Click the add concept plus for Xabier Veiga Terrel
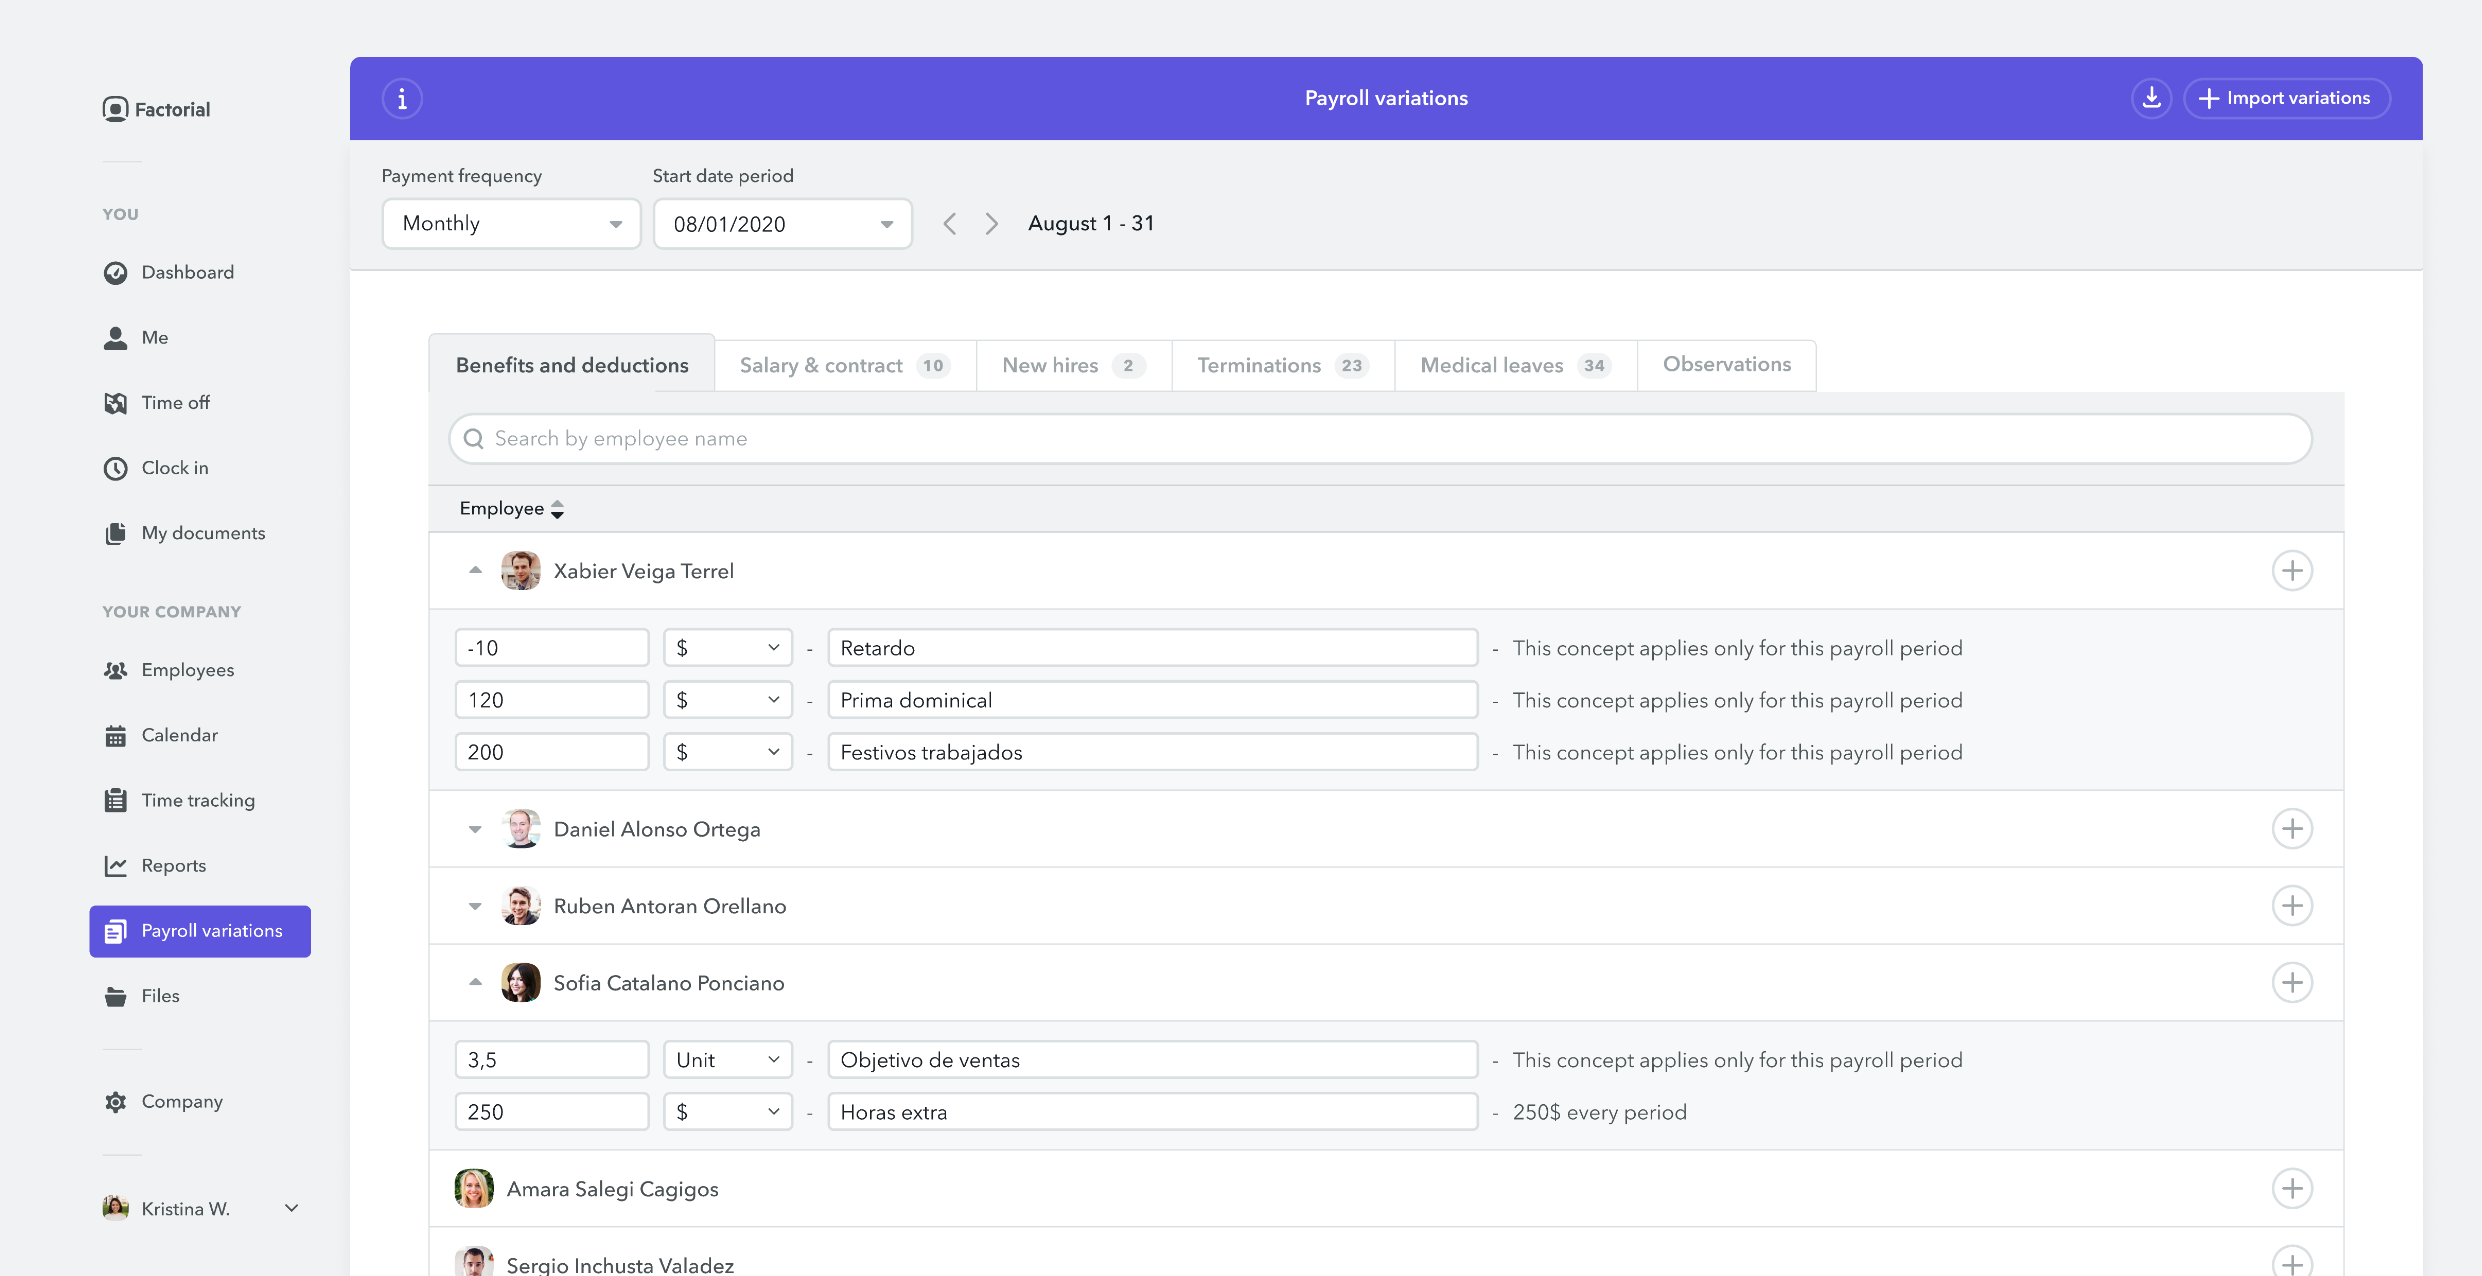2482x1276 pixels. point(2292,571)
